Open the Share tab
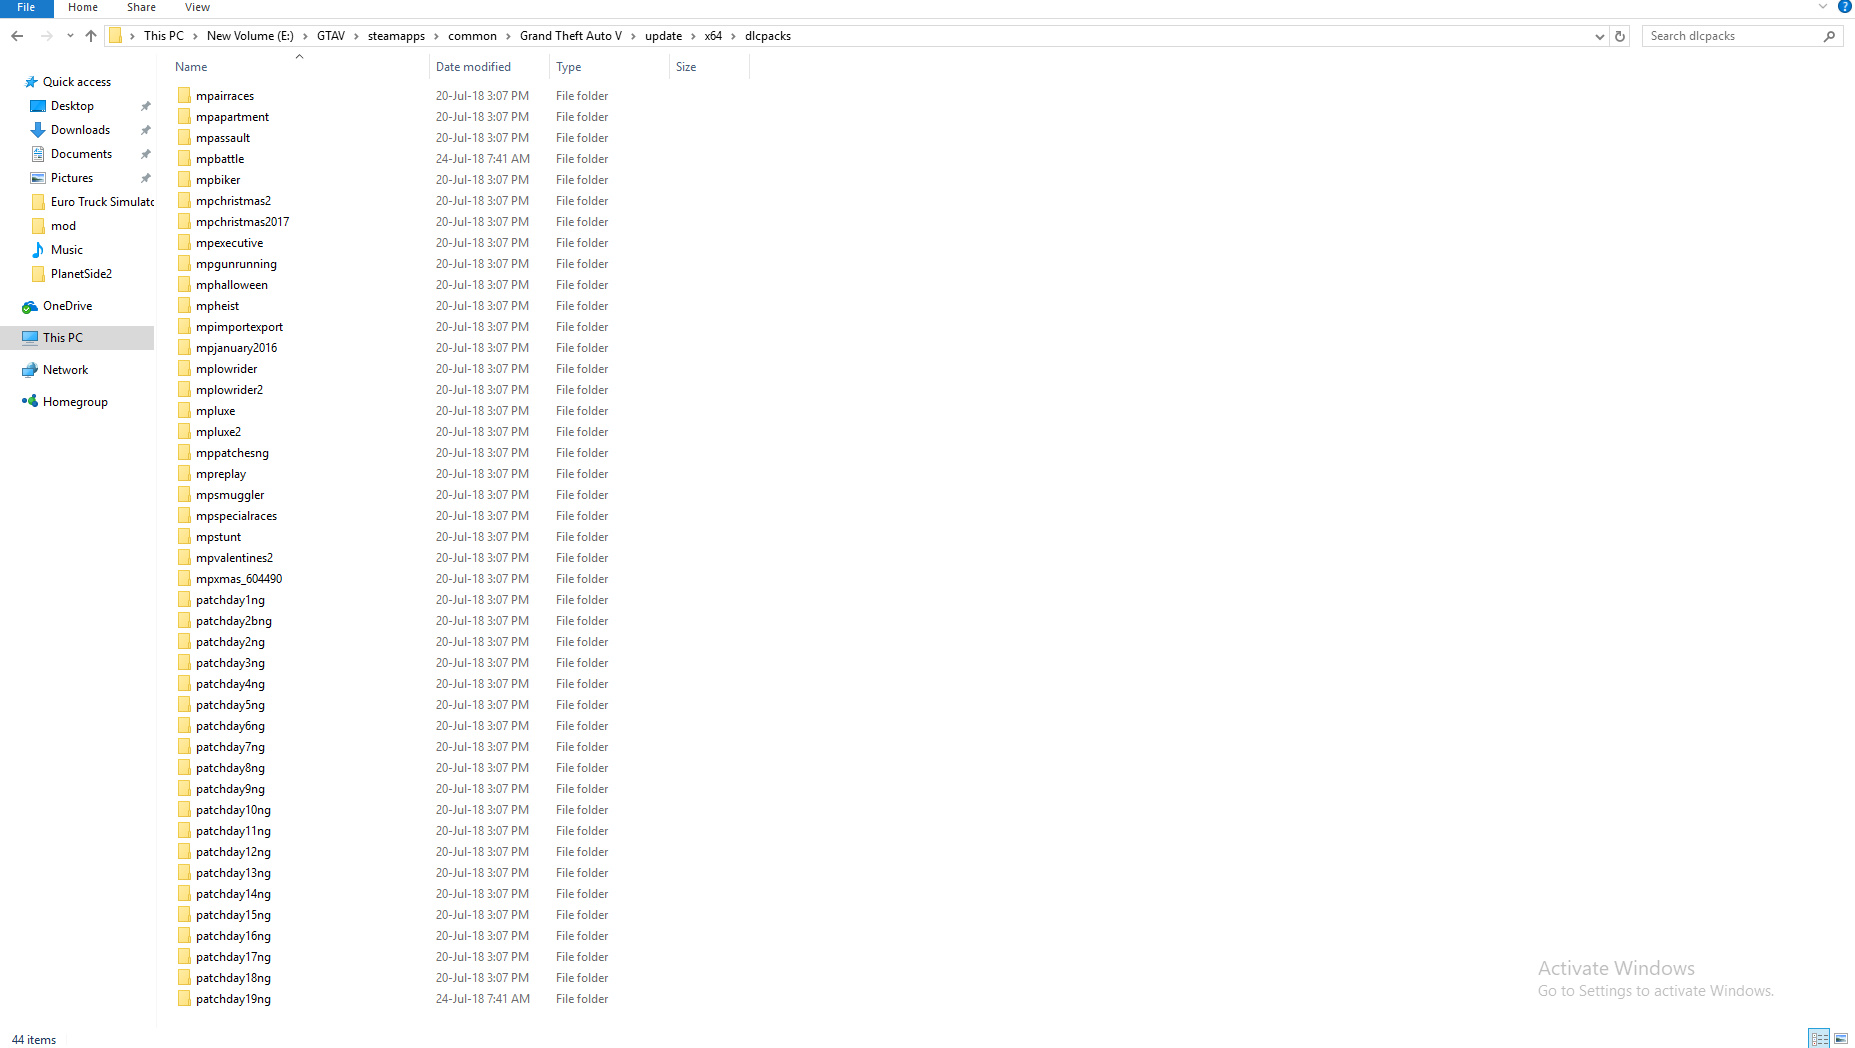1855x1048 pixels. click(x=140, y=7)
